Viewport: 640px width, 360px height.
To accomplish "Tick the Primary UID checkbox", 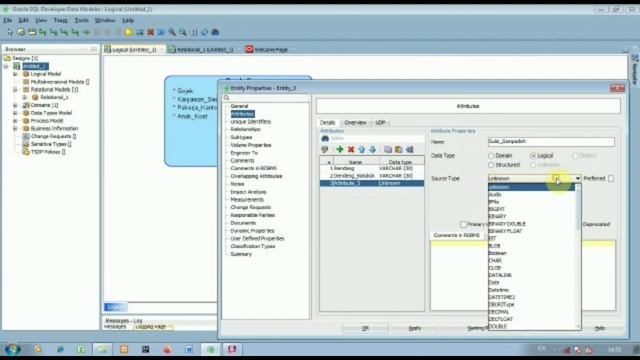I will pyautogui.click(x=463, y=224).
